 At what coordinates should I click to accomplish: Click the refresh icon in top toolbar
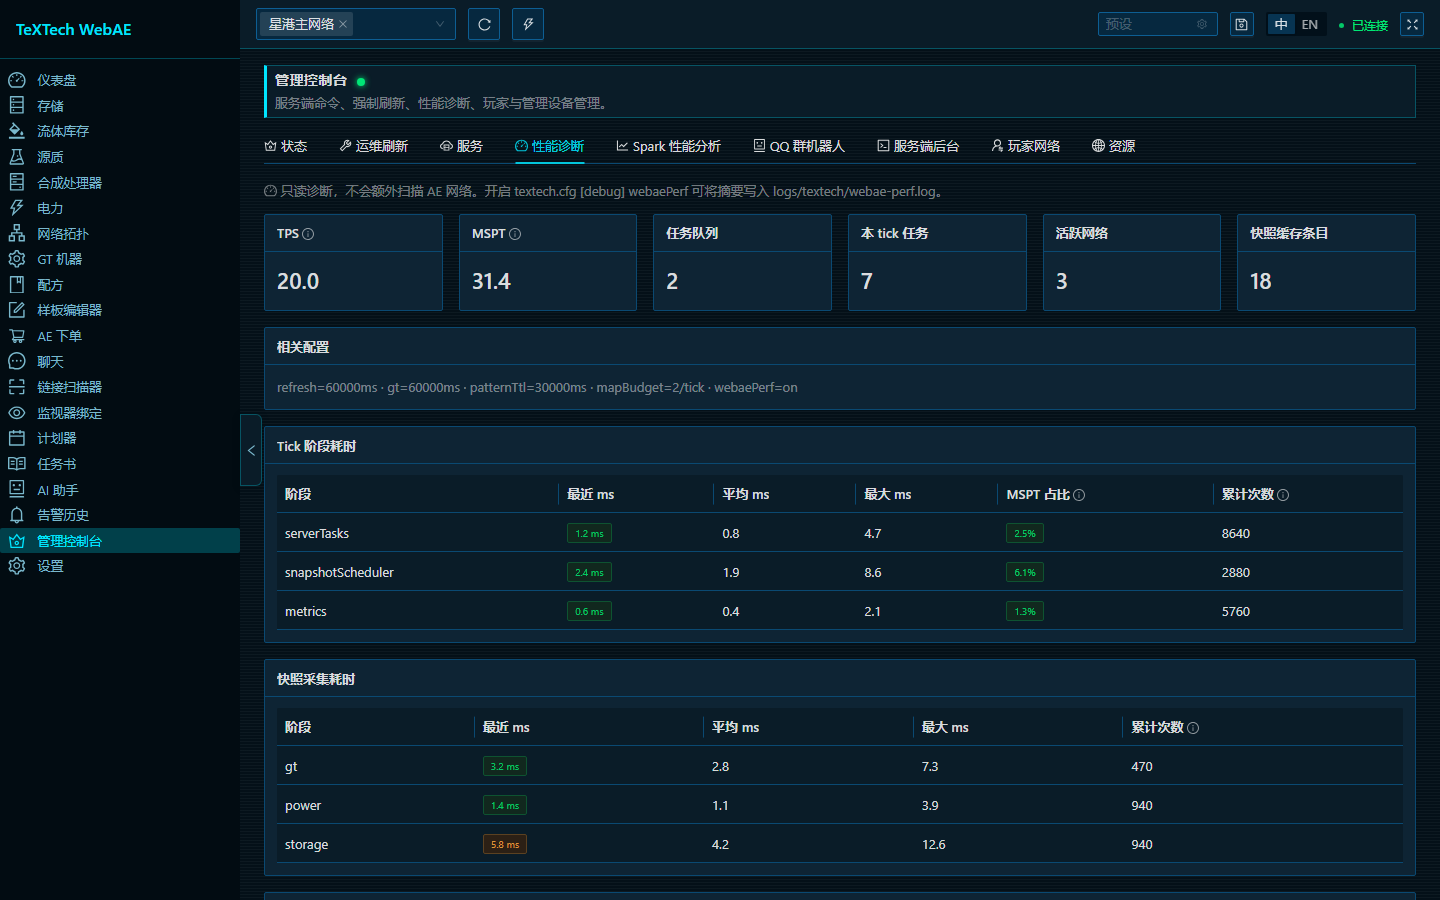coord(484,24)
